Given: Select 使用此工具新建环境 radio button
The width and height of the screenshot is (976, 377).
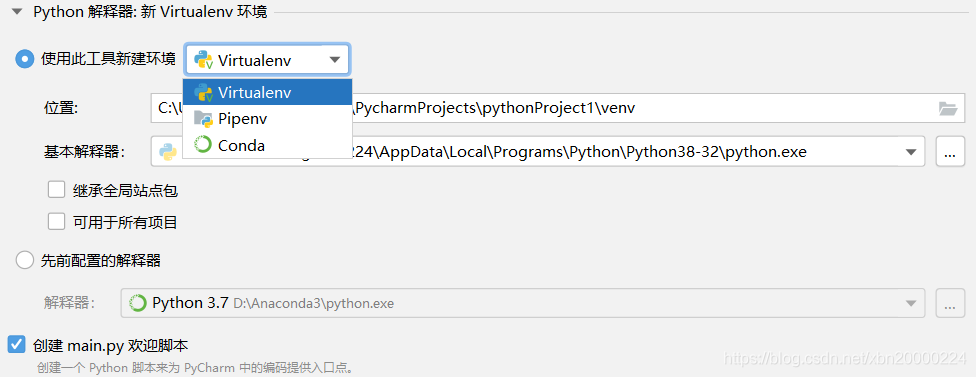Looking at the screenshot, I should 25,60.
